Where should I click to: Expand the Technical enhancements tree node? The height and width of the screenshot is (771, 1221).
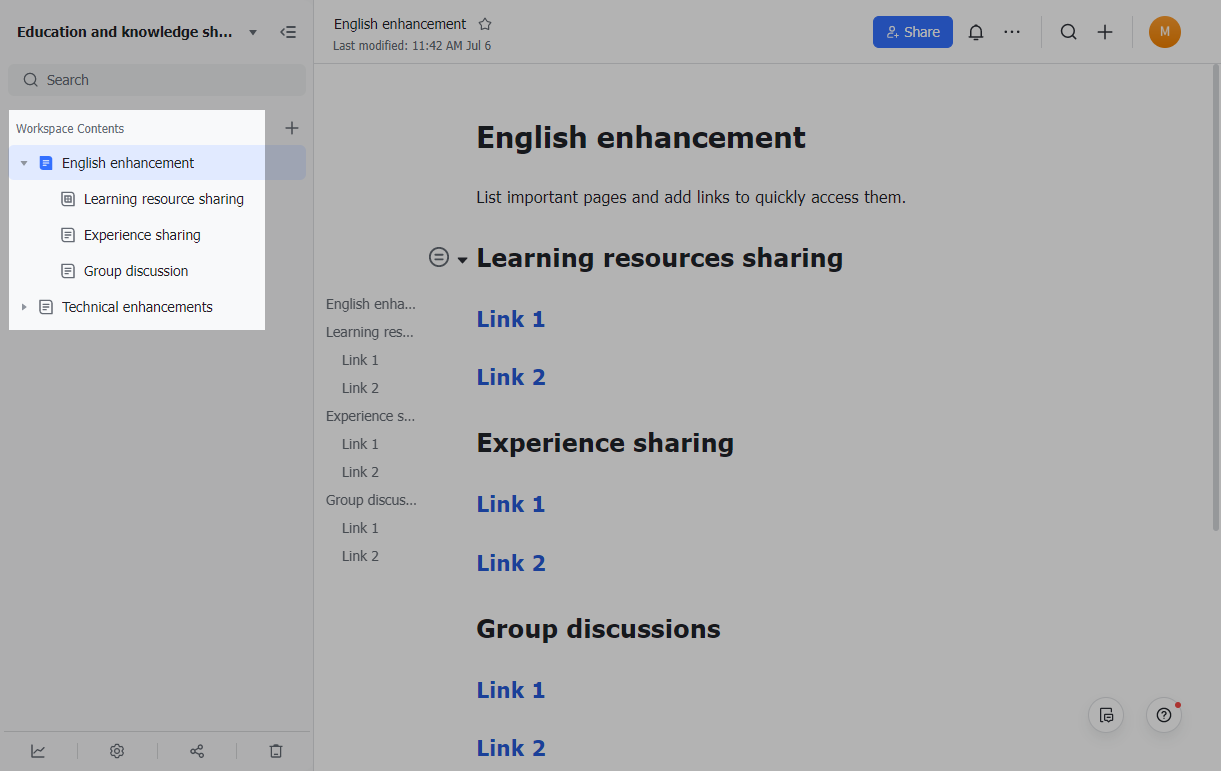[x=24, y=307]
